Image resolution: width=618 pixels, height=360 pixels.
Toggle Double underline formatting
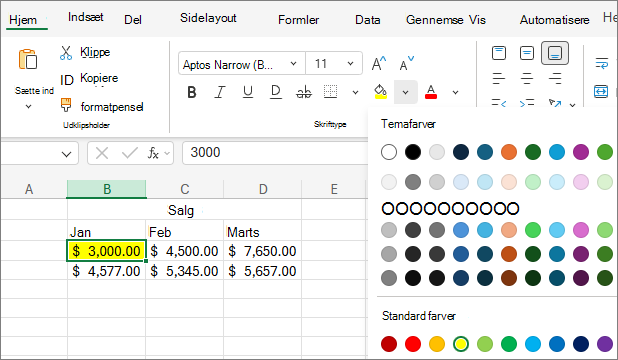click(275, 92)
